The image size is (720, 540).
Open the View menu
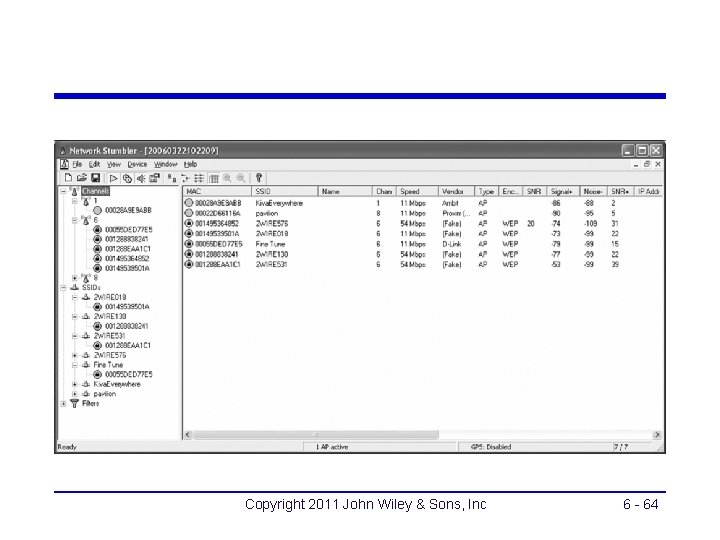point(114,164)
